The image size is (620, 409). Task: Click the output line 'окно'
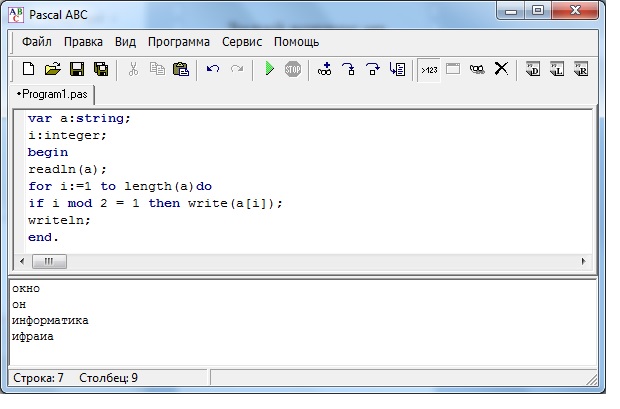[26, 289]
